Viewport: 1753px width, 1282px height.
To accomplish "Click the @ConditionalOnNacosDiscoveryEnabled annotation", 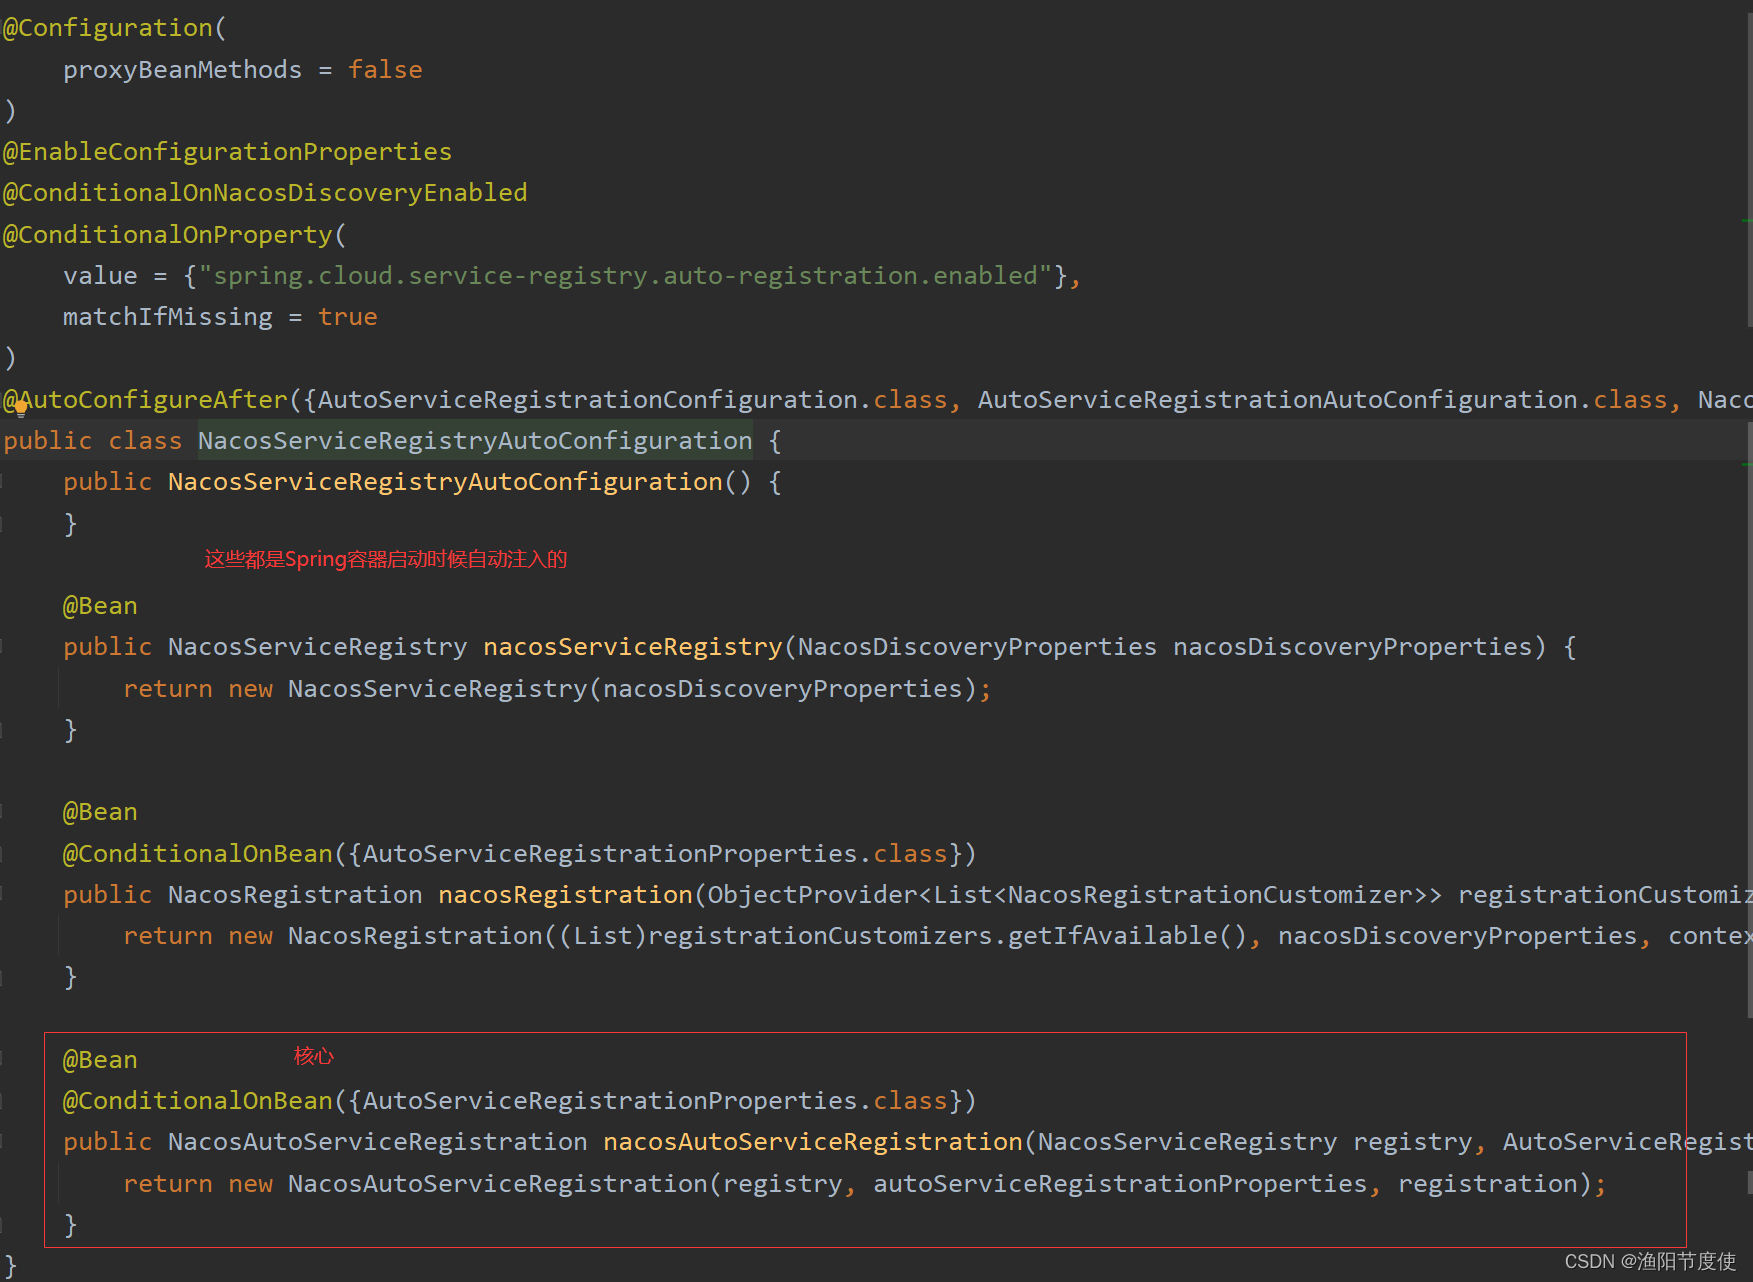I will [x=265, y=193].
